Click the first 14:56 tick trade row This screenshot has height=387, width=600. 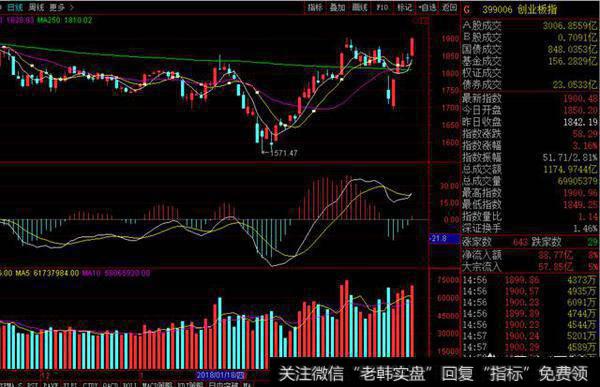(x=531, y=281)
